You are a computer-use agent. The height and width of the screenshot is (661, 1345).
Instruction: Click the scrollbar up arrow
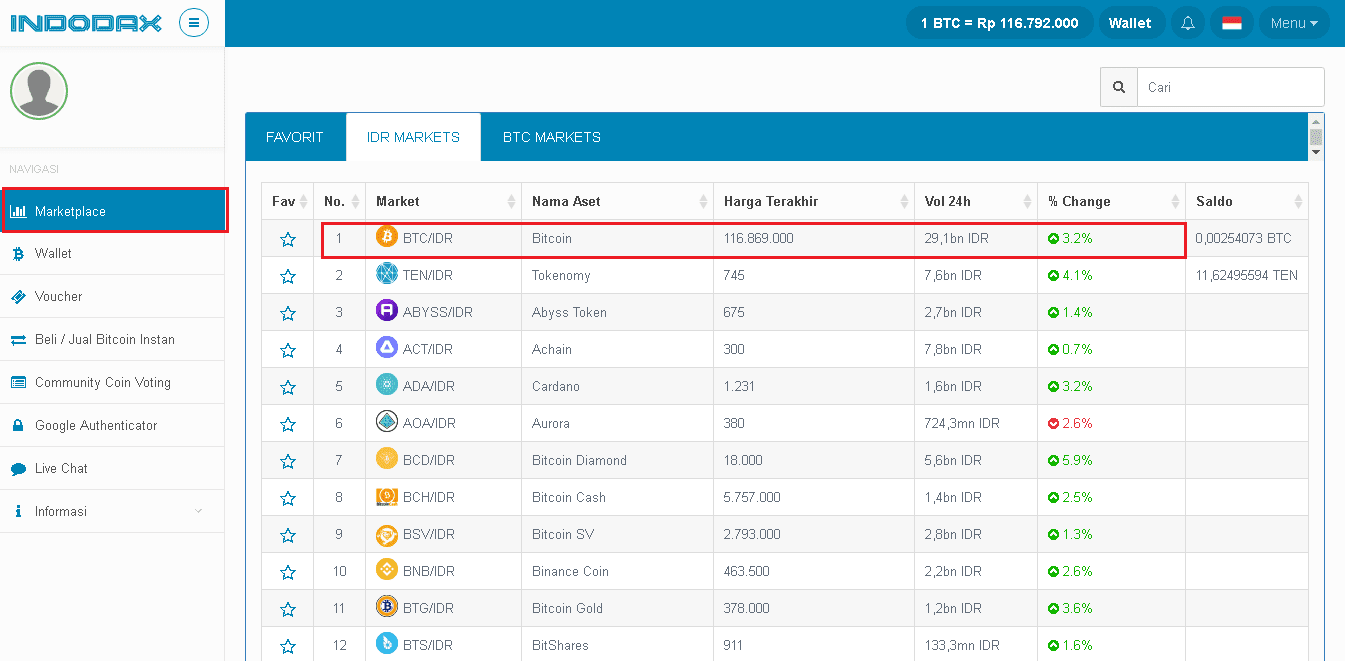1316,121
